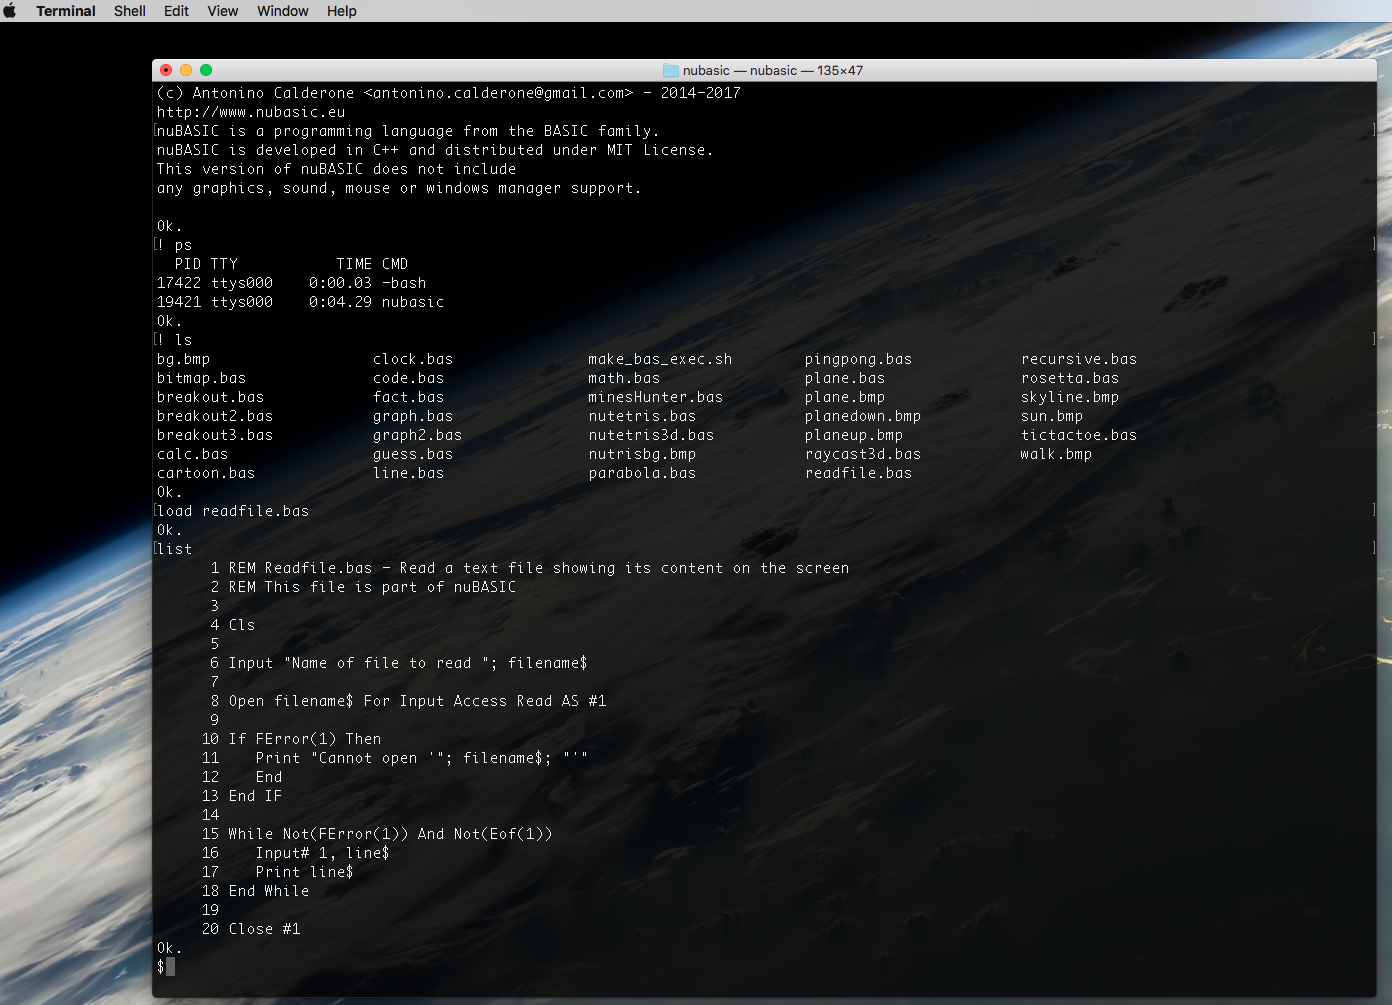The image size is (1392, 1005).
Task: Click process row 17422 -bash
Action: click(291, 283)
